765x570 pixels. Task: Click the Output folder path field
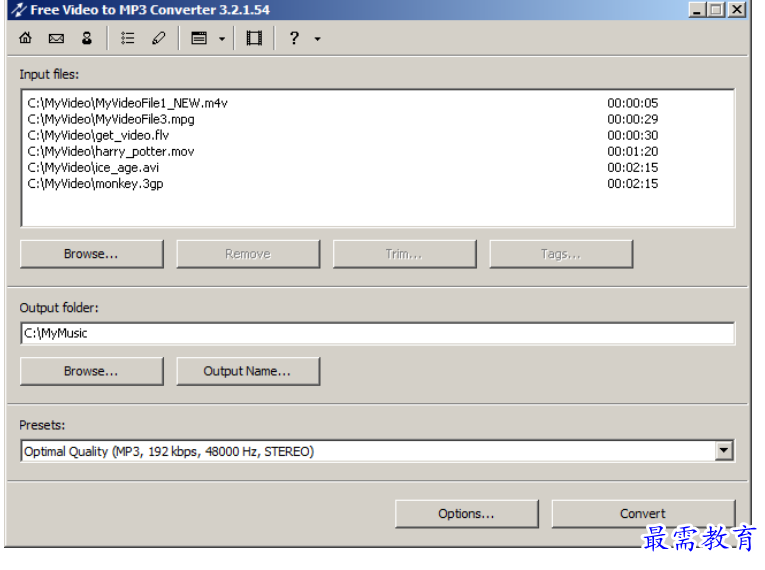tap(378, 333)
